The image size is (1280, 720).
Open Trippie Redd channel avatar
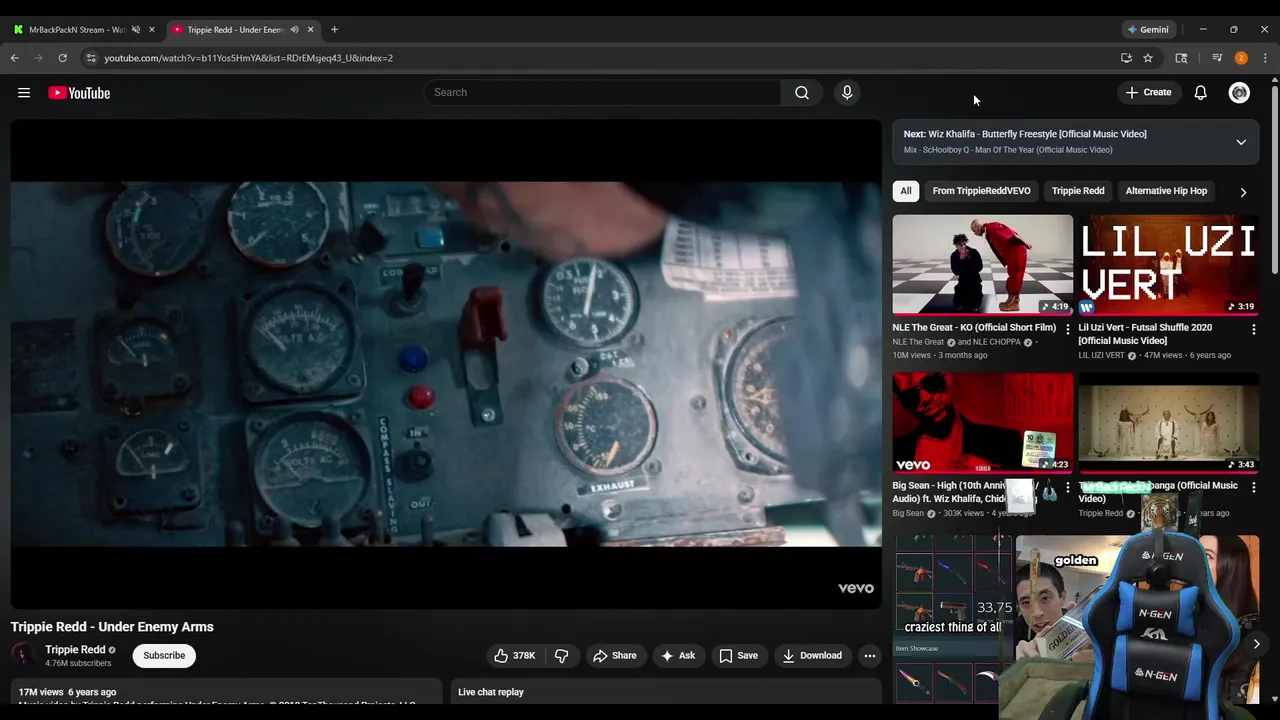[22, 655]
